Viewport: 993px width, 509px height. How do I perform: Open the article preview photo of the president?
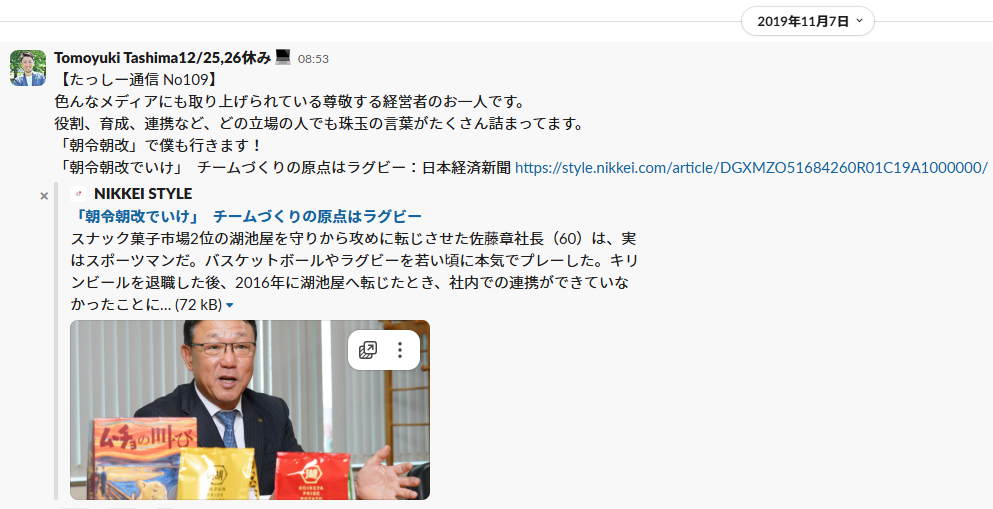(250, 410)
